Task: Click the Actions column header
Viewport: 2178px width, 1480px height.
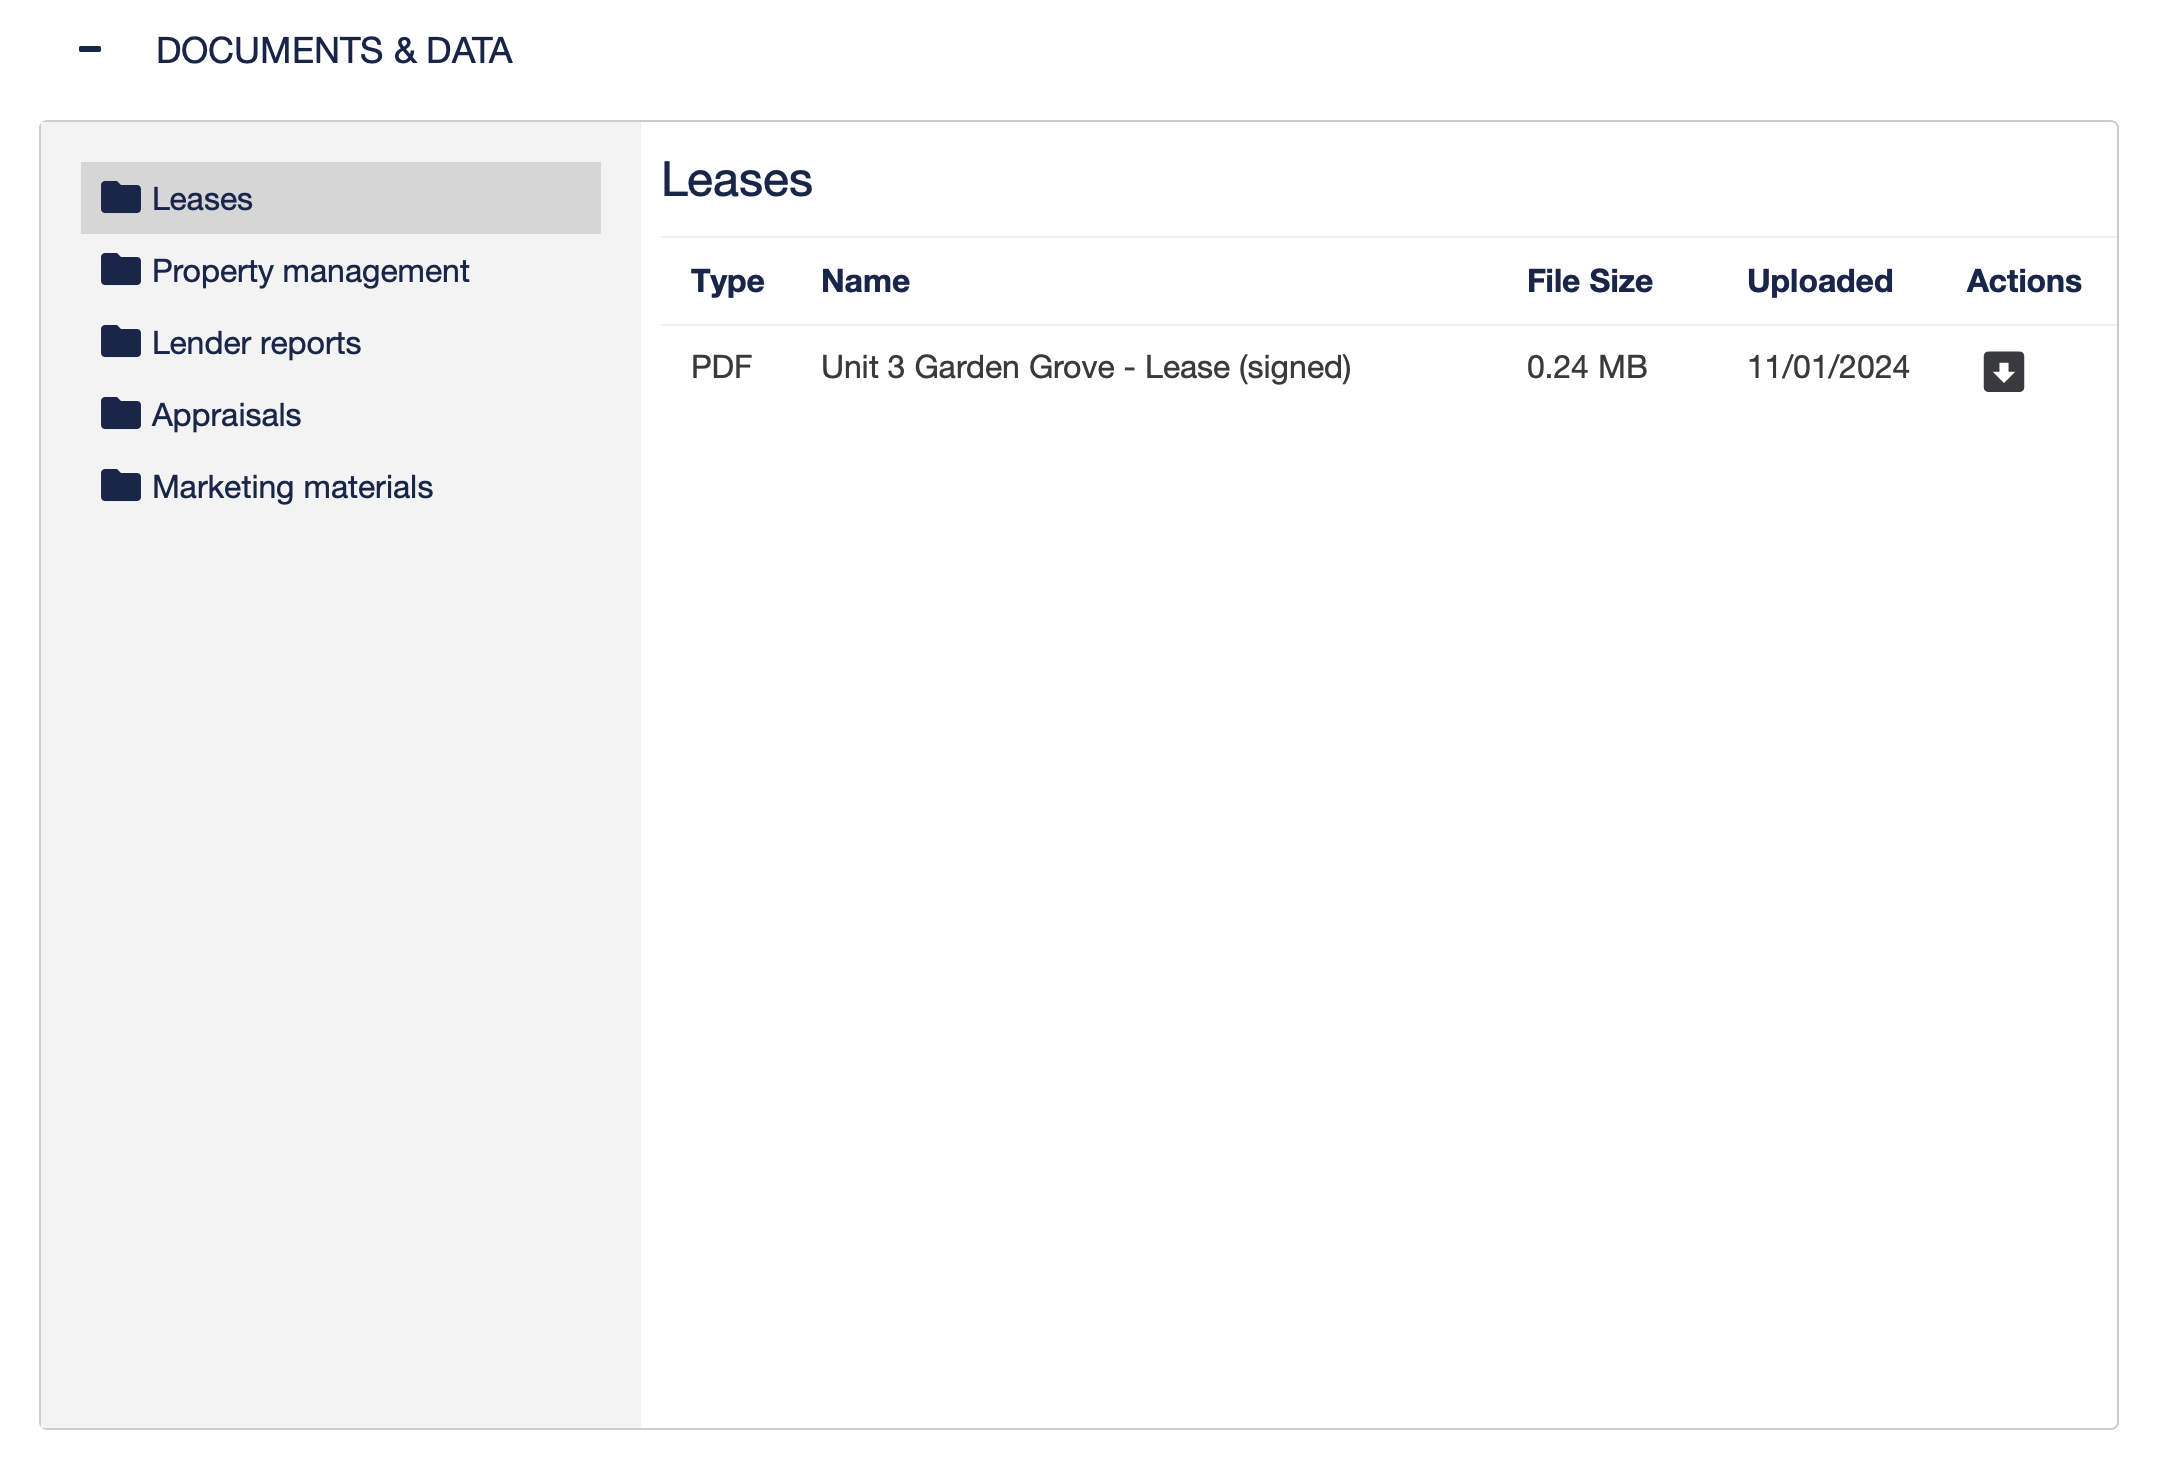Action: [2023, 281]
